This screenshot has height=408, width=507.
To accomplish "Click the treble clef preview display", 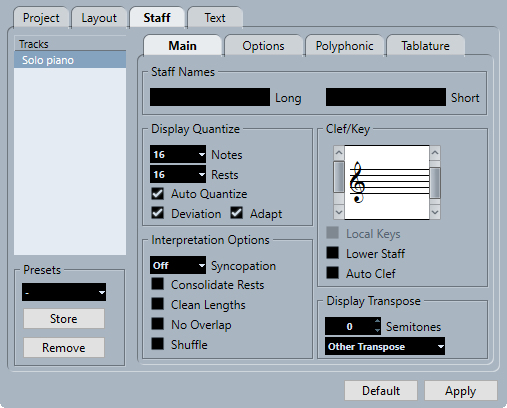I will tap(387, 182).
